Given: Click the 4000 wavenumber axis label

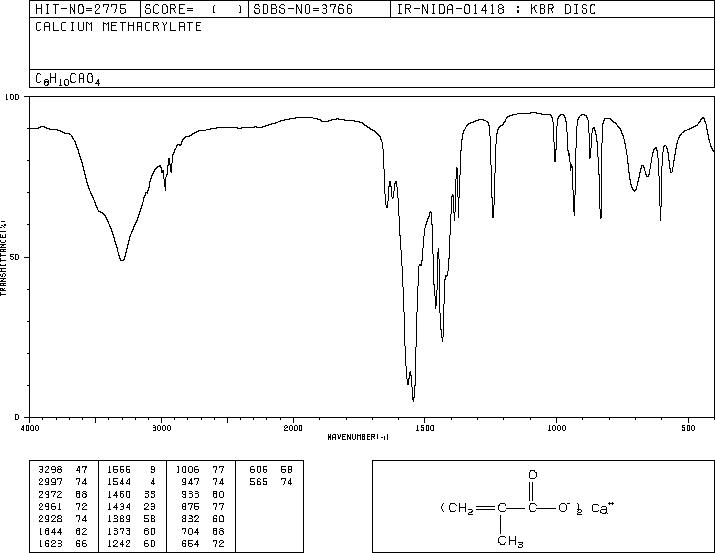Looking at the screenshot, I should point(30,428).
